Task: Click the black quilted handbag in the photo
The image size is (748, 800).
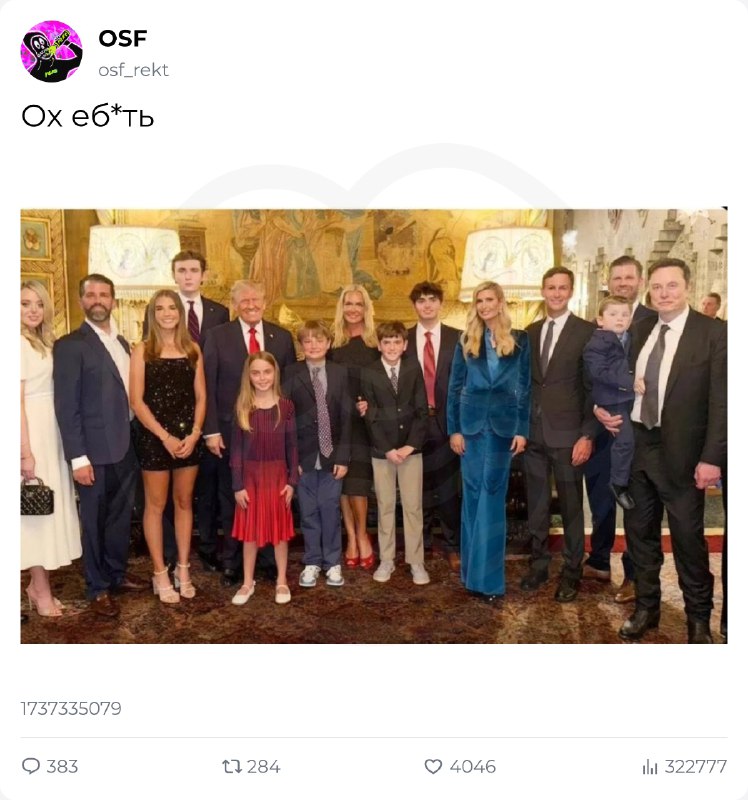Action: (37, 496)
